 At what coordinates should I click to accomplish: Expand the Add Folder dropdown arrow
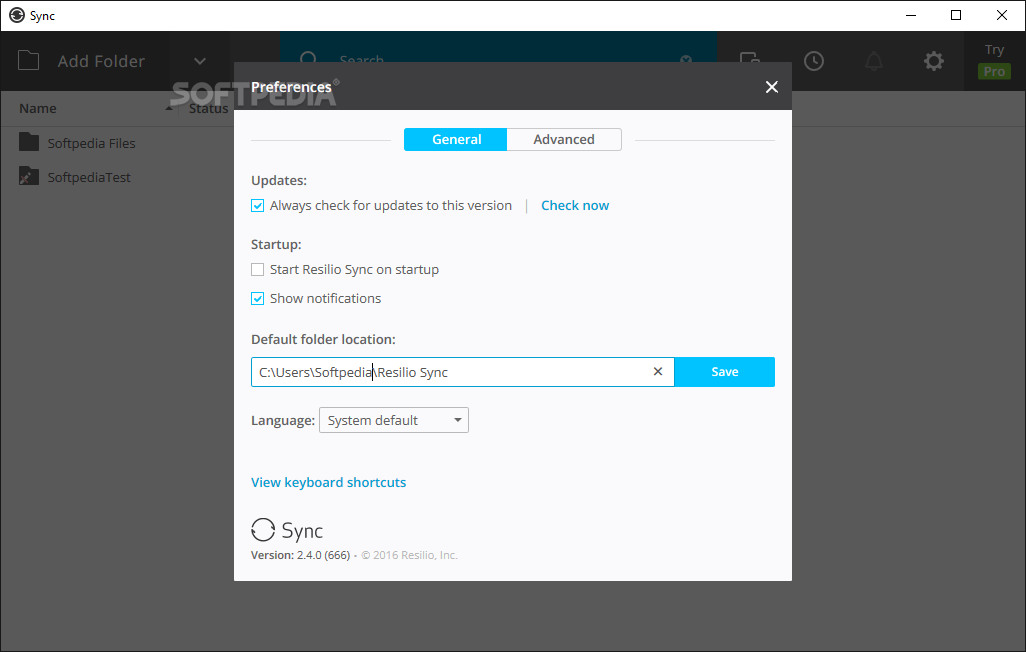(x=200, y=61)
